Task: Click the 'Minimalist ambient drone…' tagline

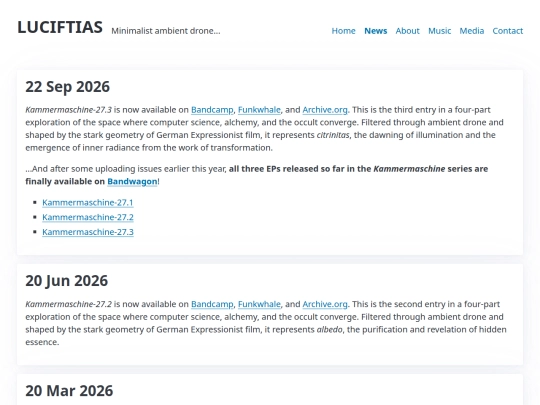Action: coord(166,31)
